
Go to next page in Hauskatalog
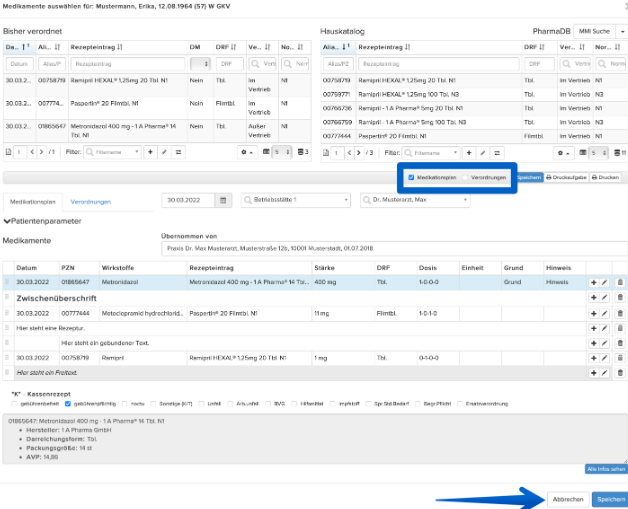coord(358,153)
